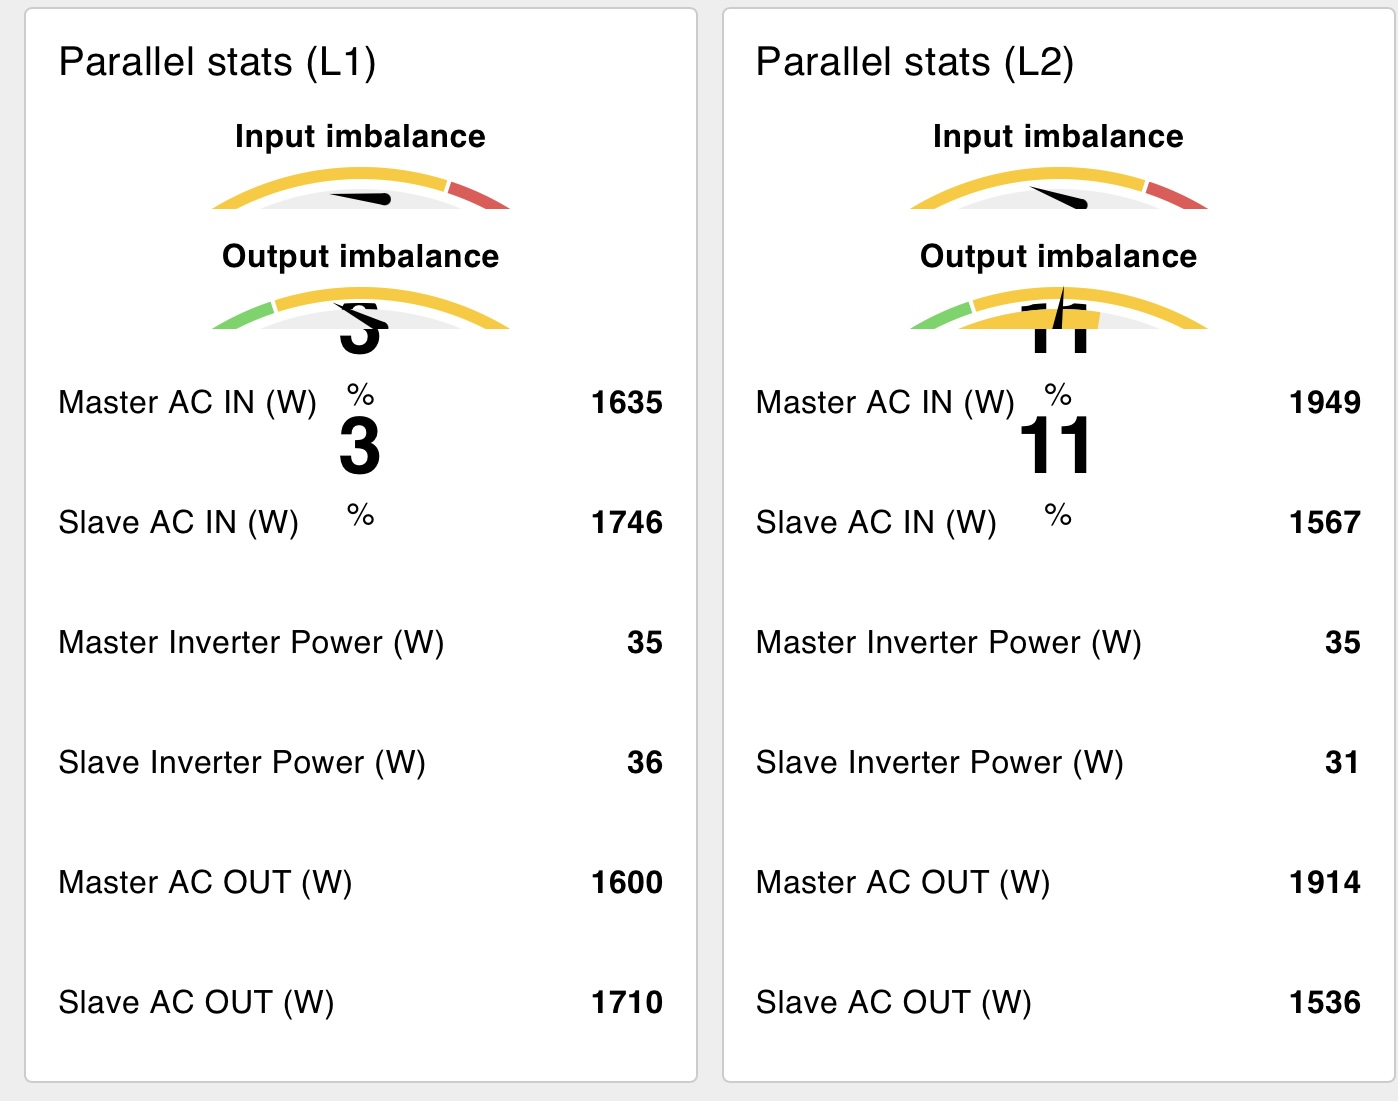Click the L1 Input imbalance gauge
The width and height of the screenshot is (1398, 1101).
tap(361, 188)
